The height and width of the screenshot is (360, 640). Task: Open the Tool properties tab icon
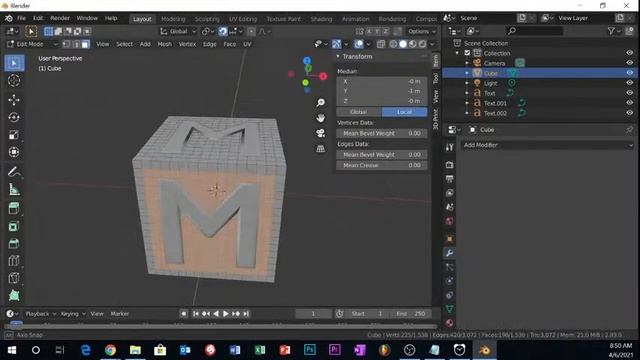click(449, 147)
